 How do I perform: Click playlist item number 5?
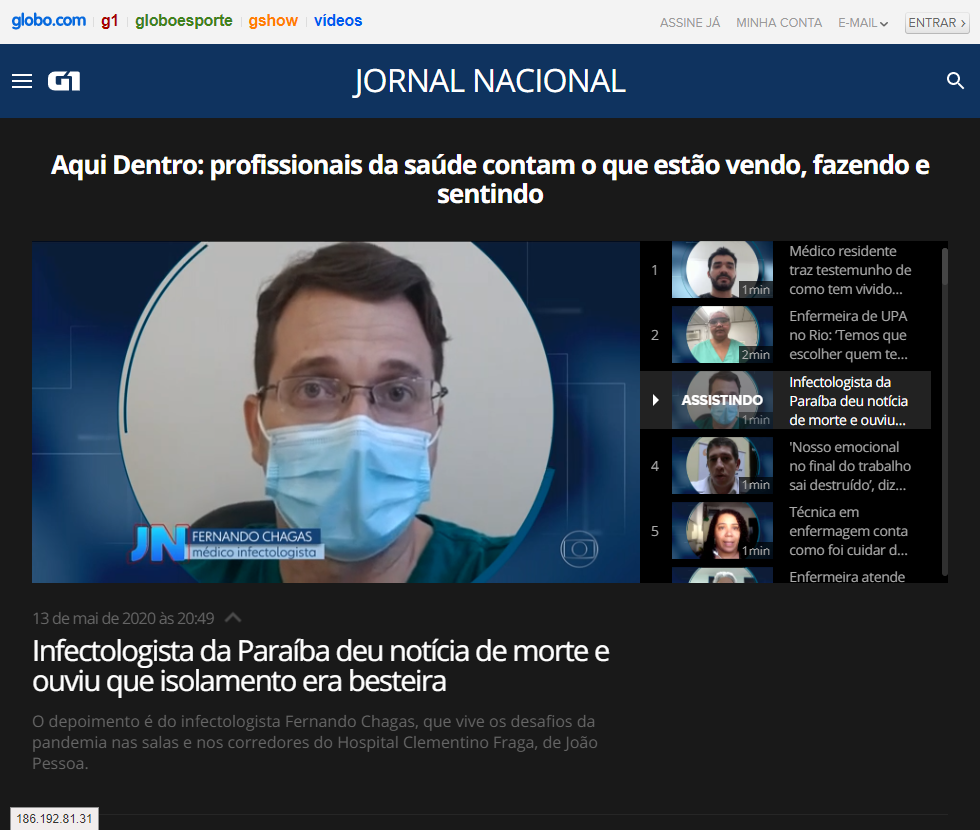click(x=654, y=531)
